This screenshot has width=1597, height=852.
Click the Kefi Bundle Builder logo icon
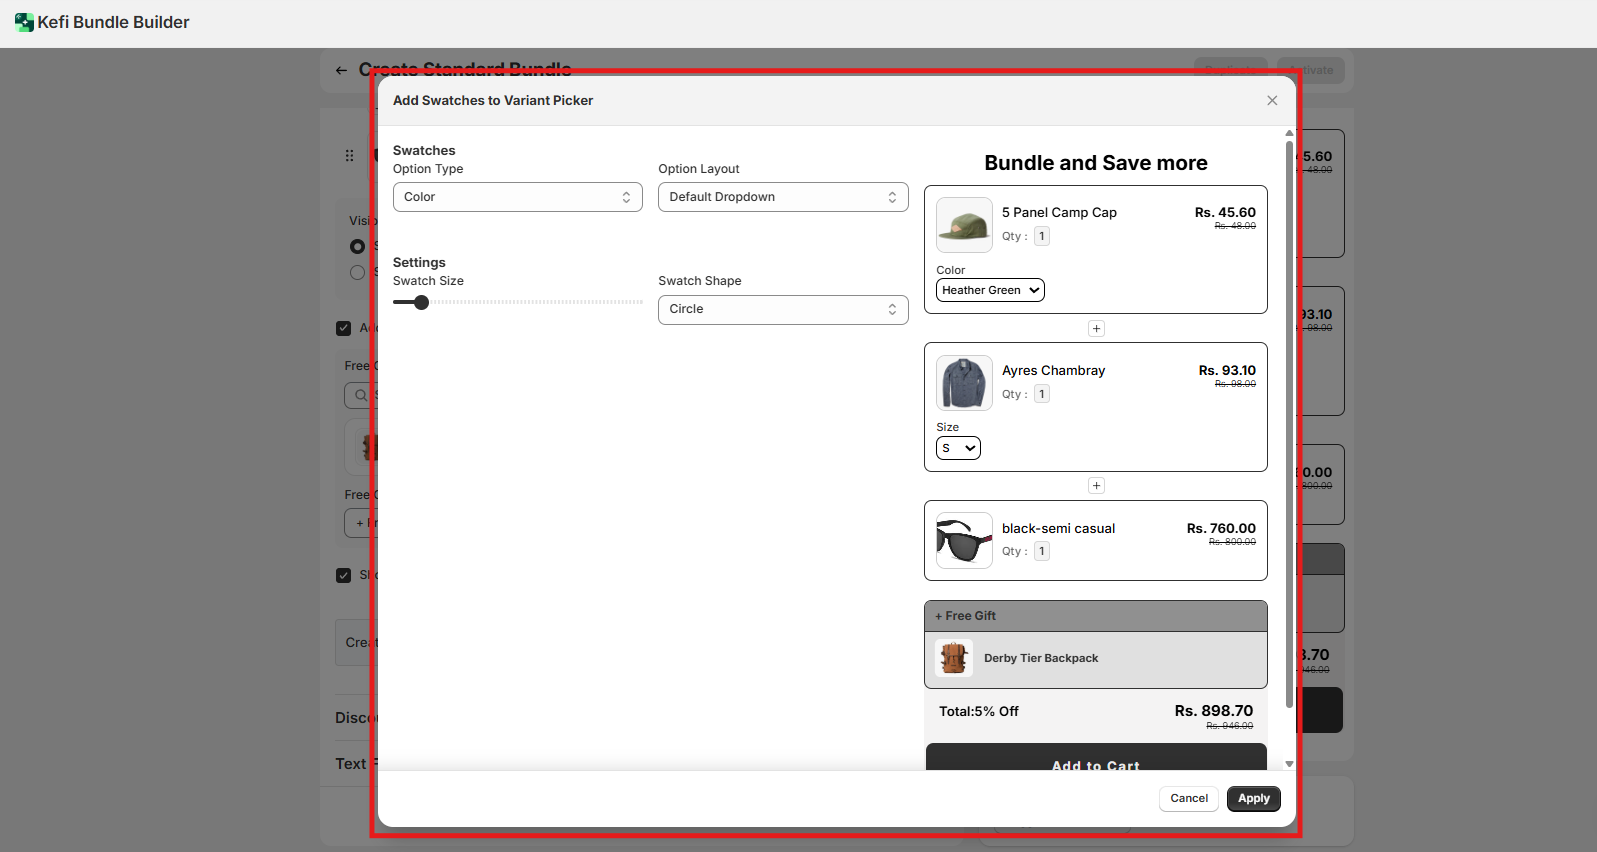click(24, 22)
